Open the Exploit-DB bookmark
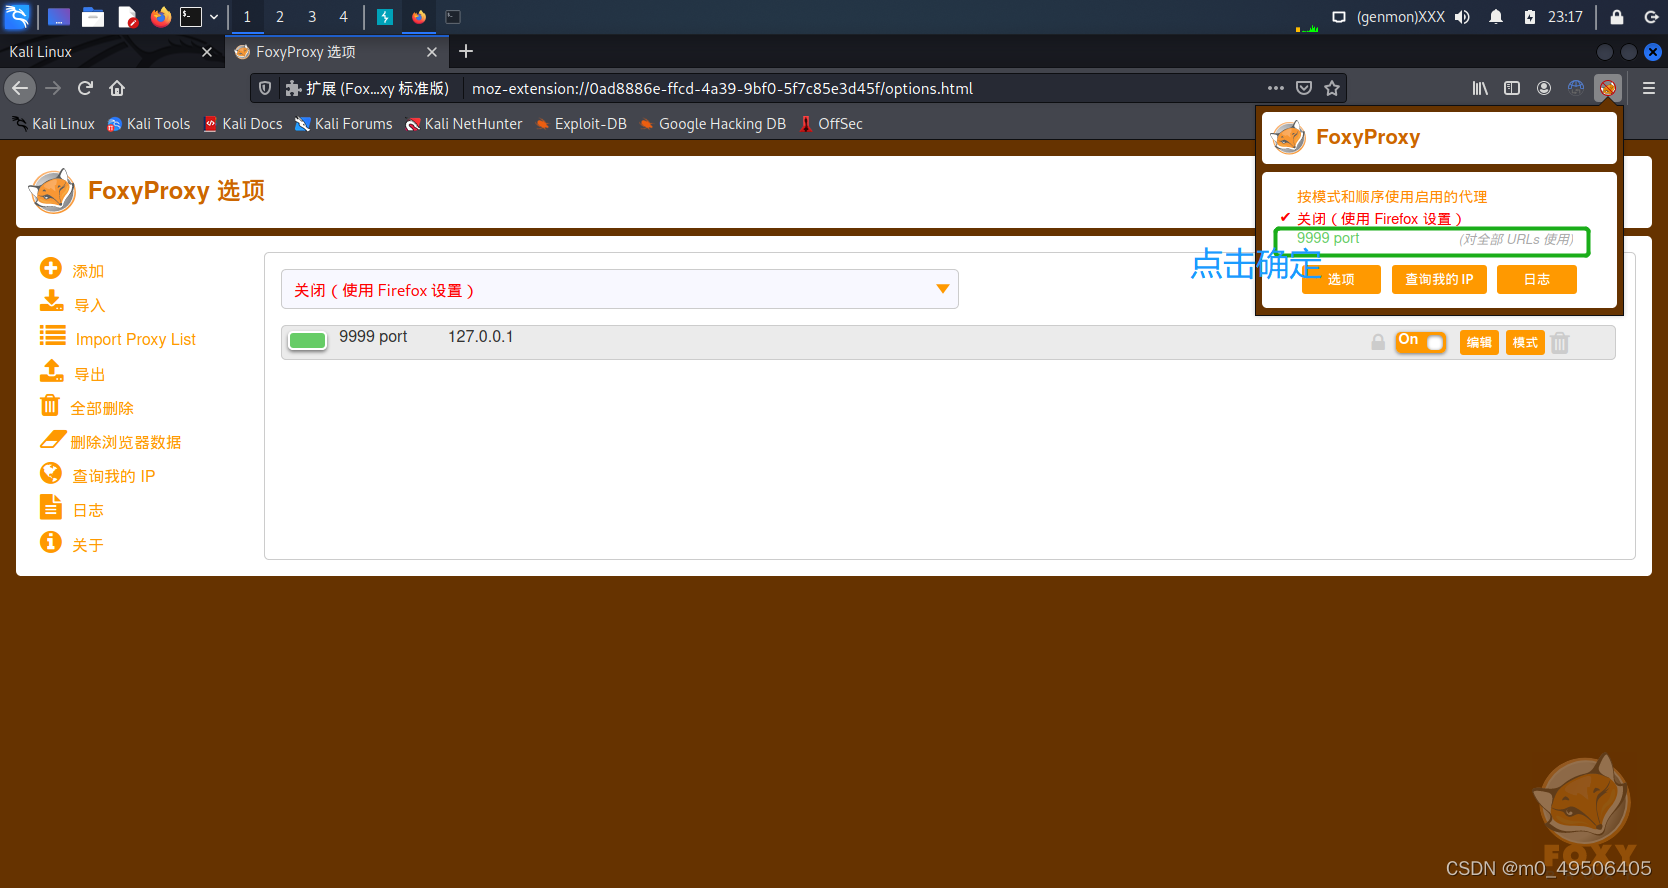Screen dimensions: 1668x888 tap(581, 124)
